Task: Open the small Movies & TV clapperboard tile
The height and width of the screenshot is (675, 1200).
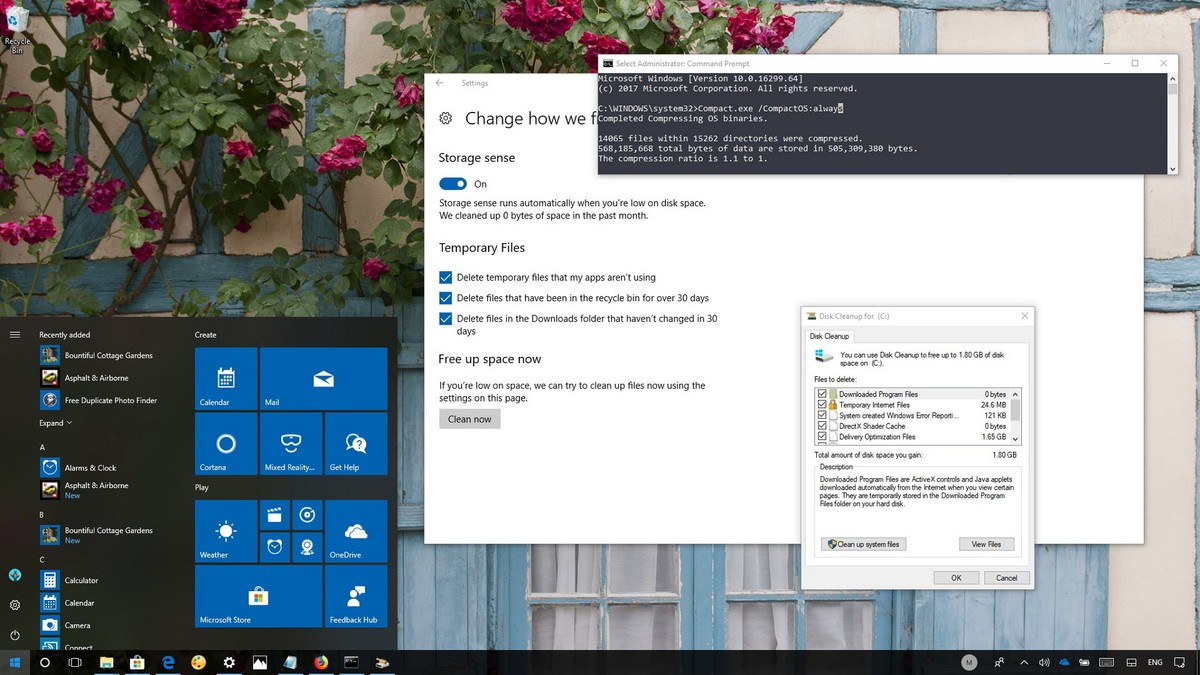Action: tap(275, 515)
